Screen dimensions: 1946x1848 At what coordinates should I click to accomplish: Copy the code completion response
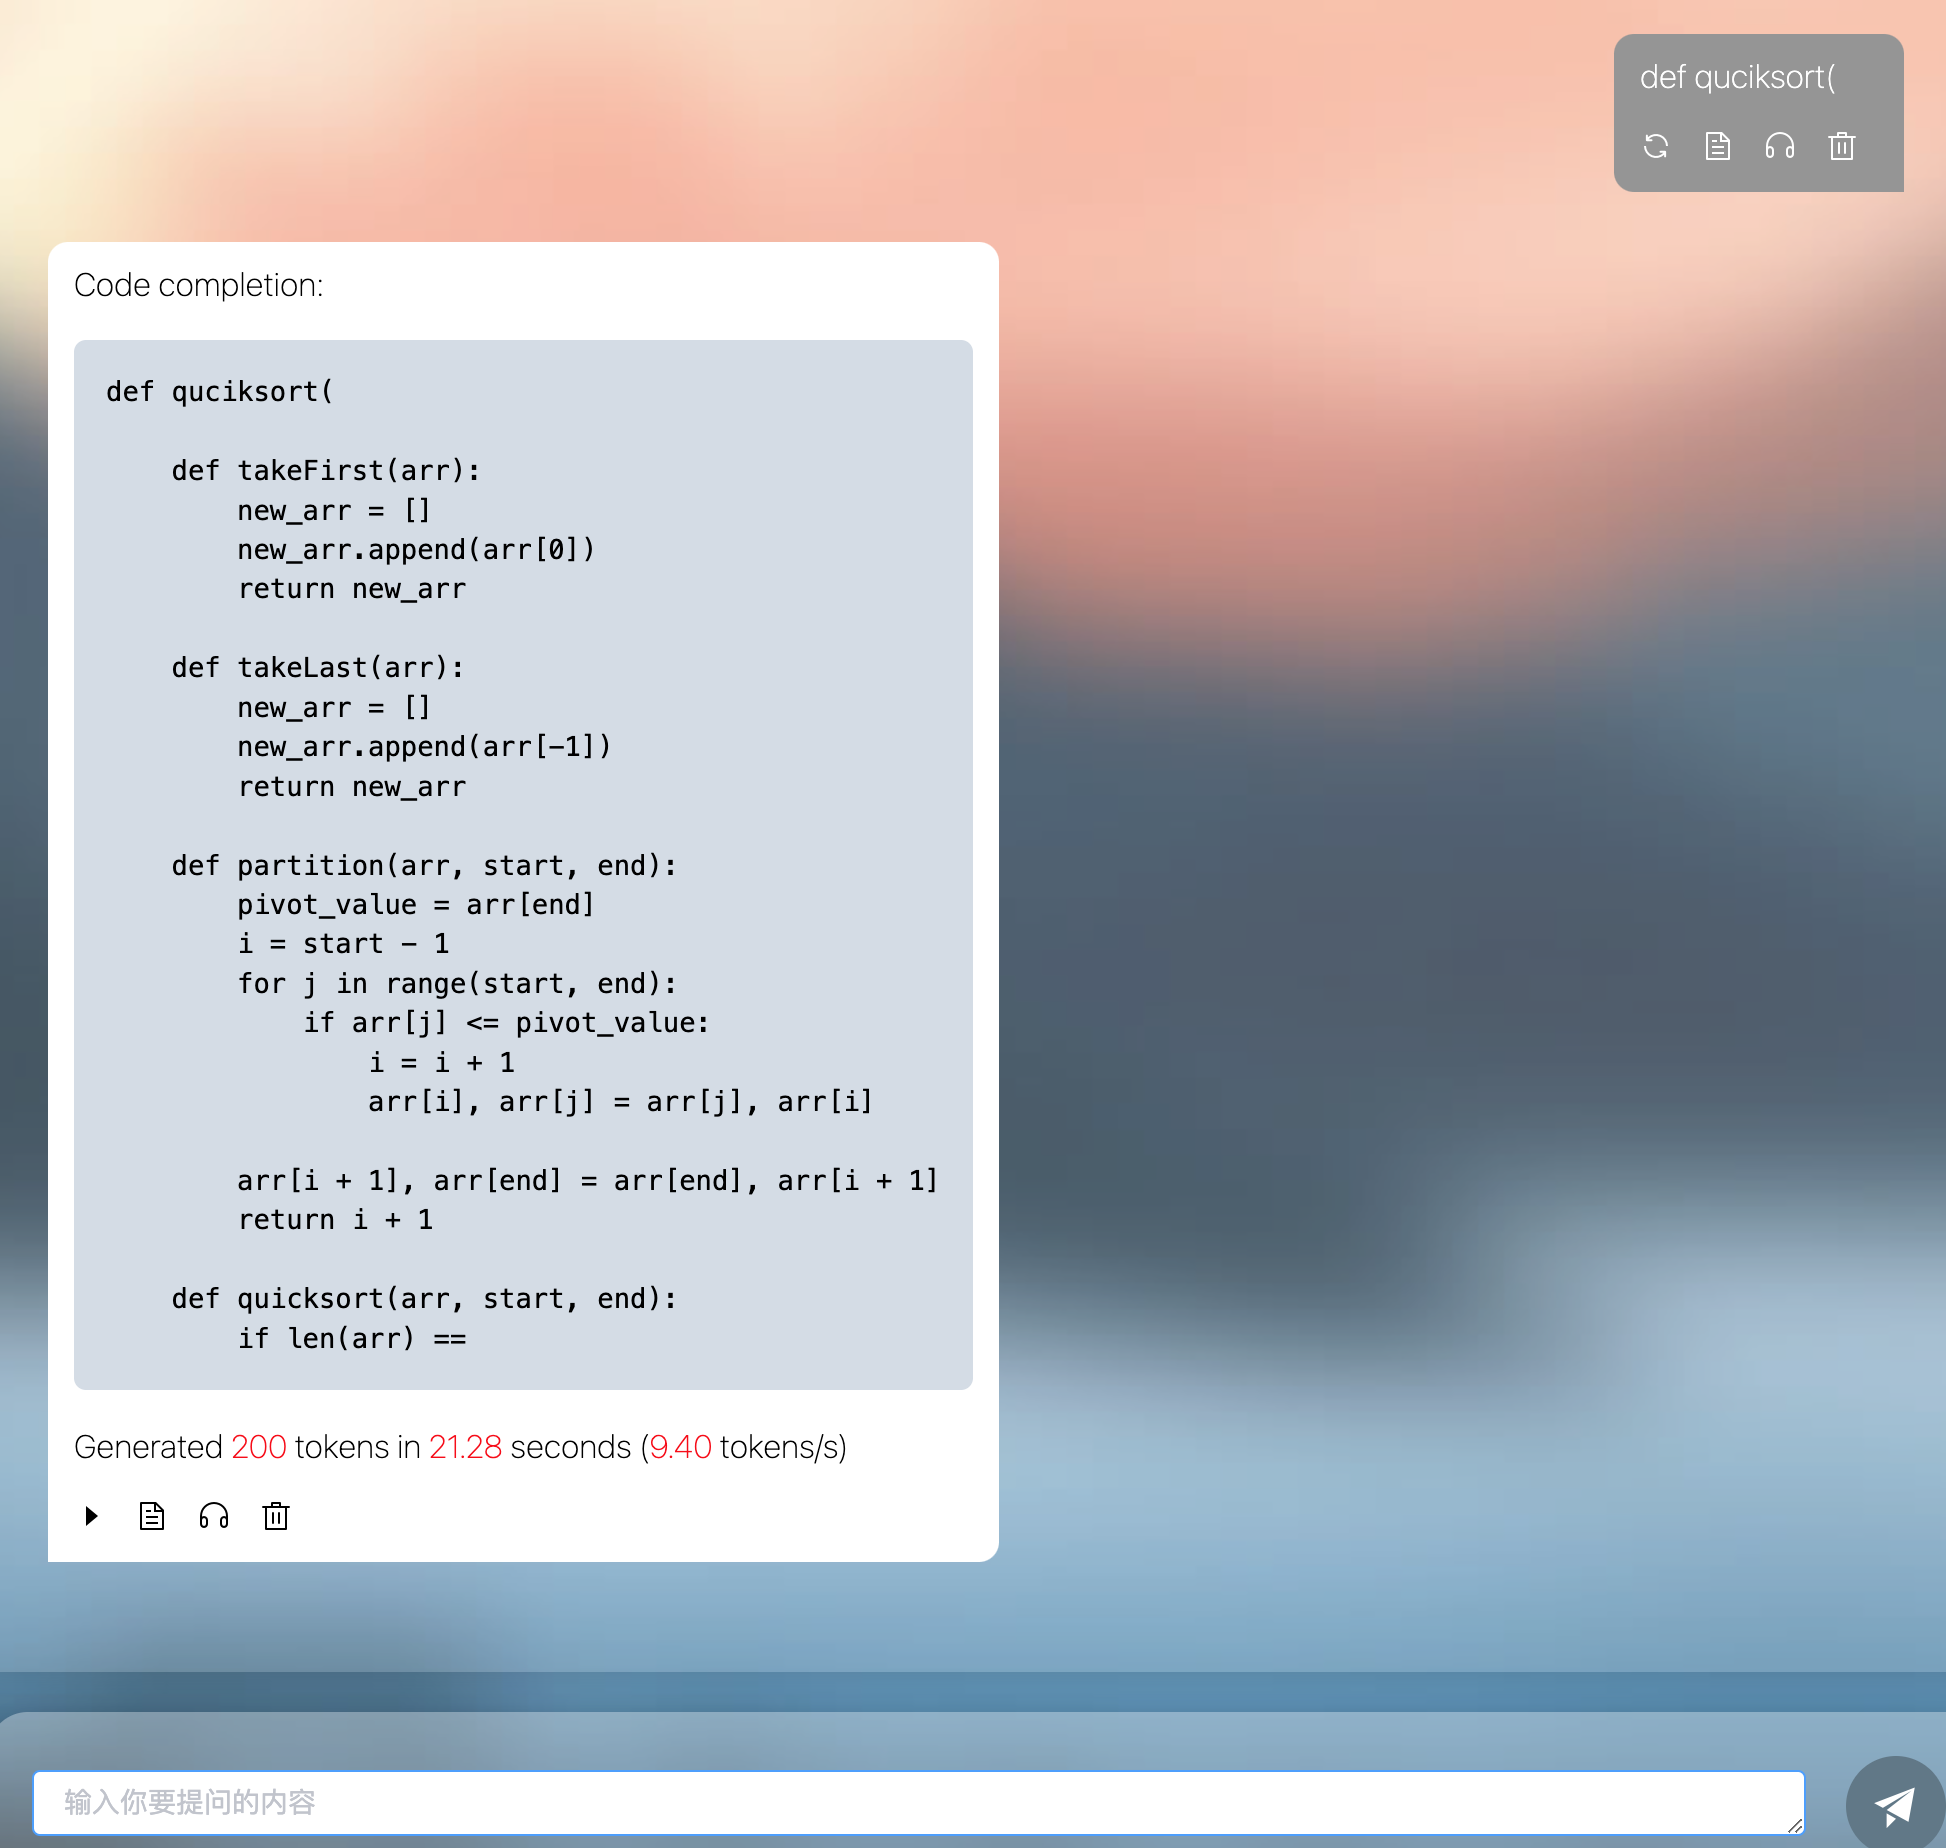coord(152,1516)
